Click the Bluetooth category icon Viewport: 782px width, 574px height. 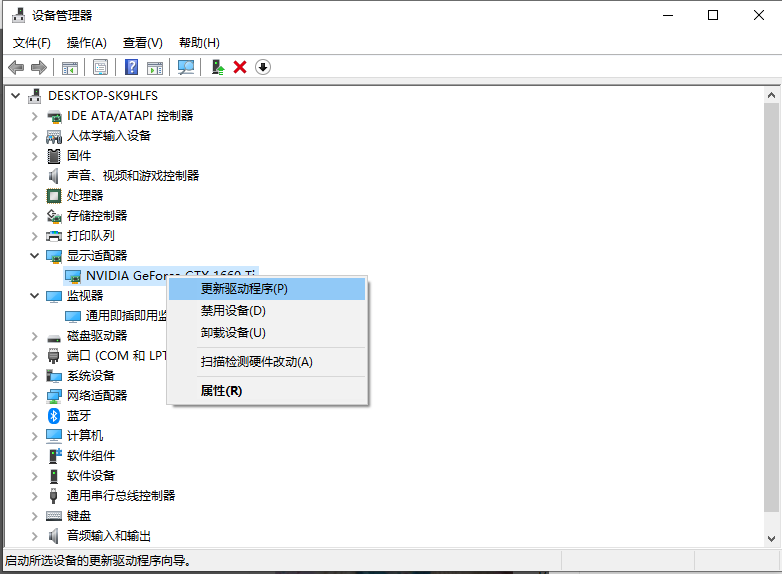click(x=54, y=416)
